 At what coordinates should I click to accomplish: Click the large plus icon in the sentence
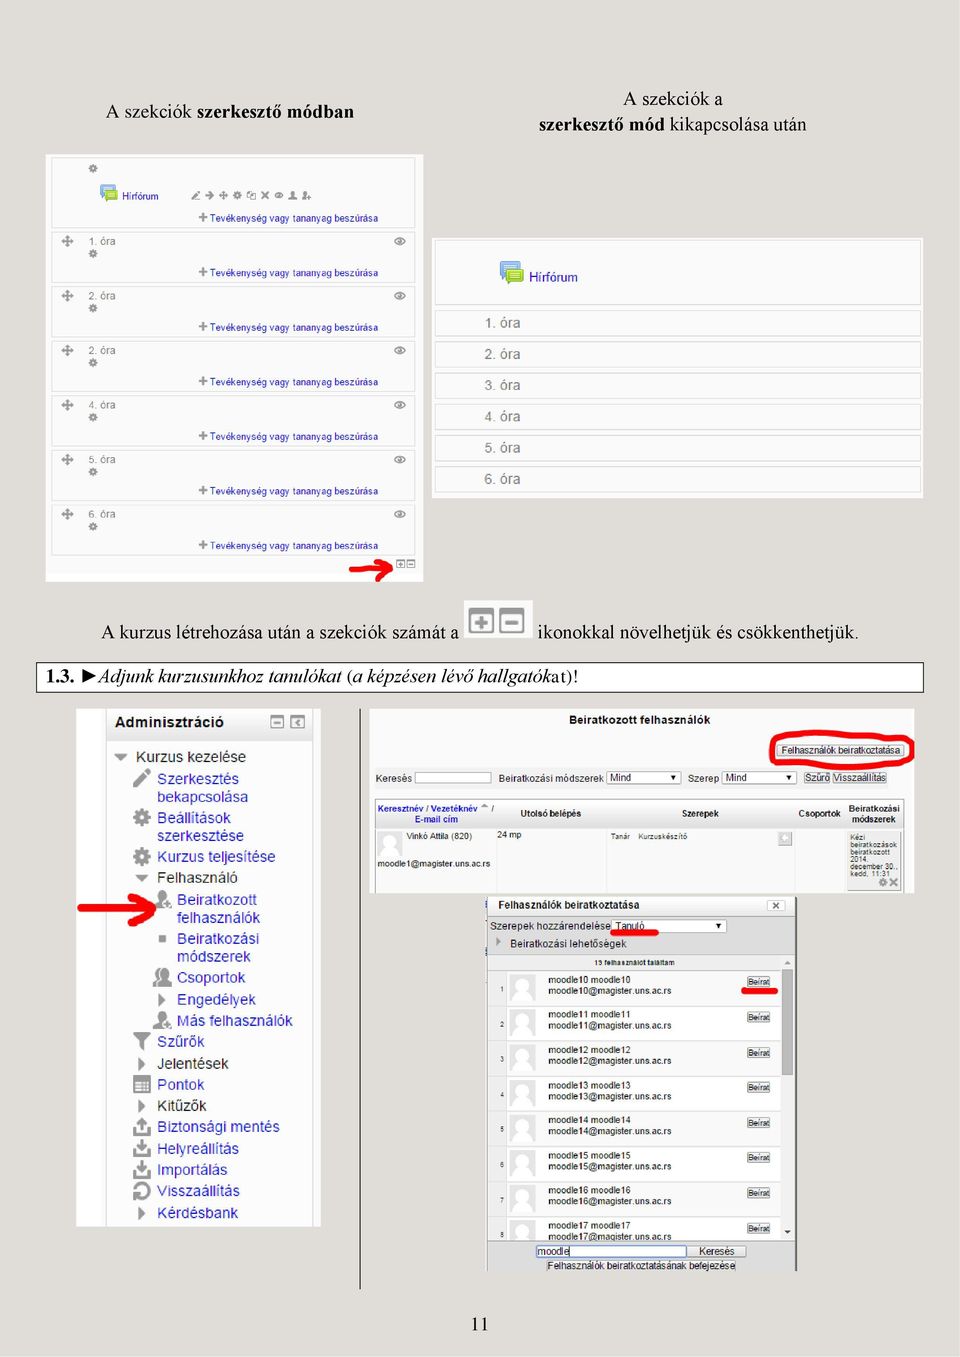[481, 622]
